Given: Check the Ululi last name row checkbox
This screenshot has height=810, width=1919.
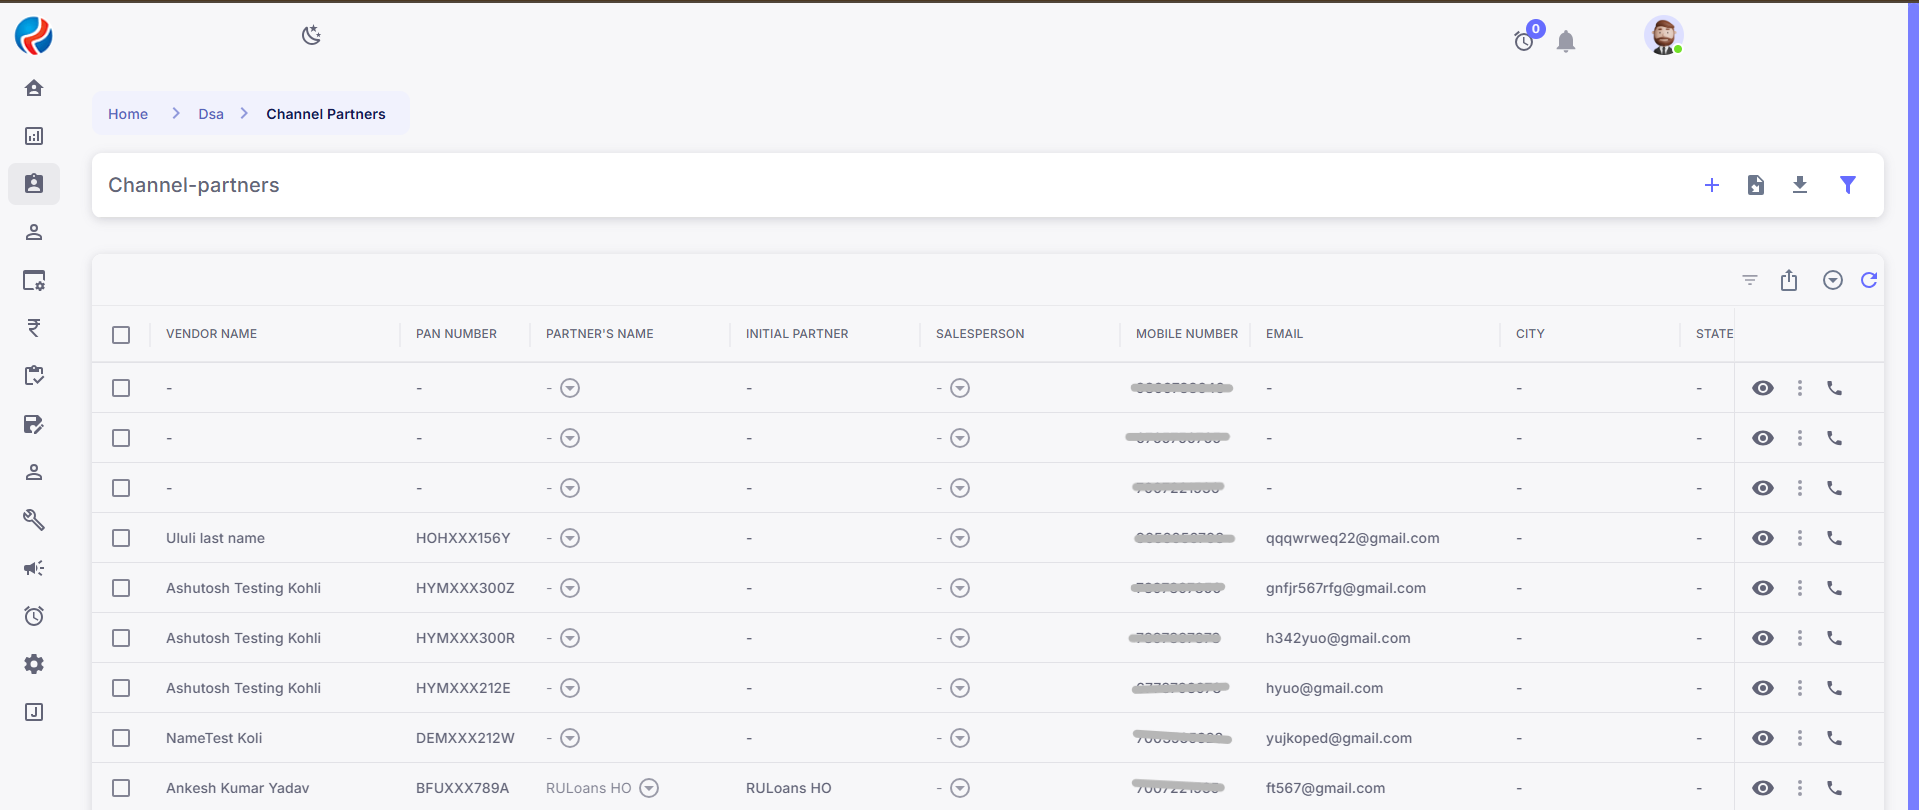Looking at the screenshot, I should pyautogui.click(x=121, y=538).
